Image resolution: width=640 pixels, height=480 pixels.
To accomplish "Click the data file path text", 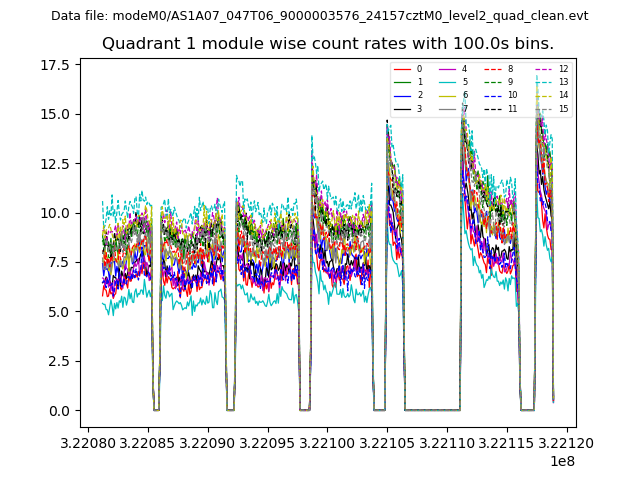I will pyautogui.click(x=319, y=16).
